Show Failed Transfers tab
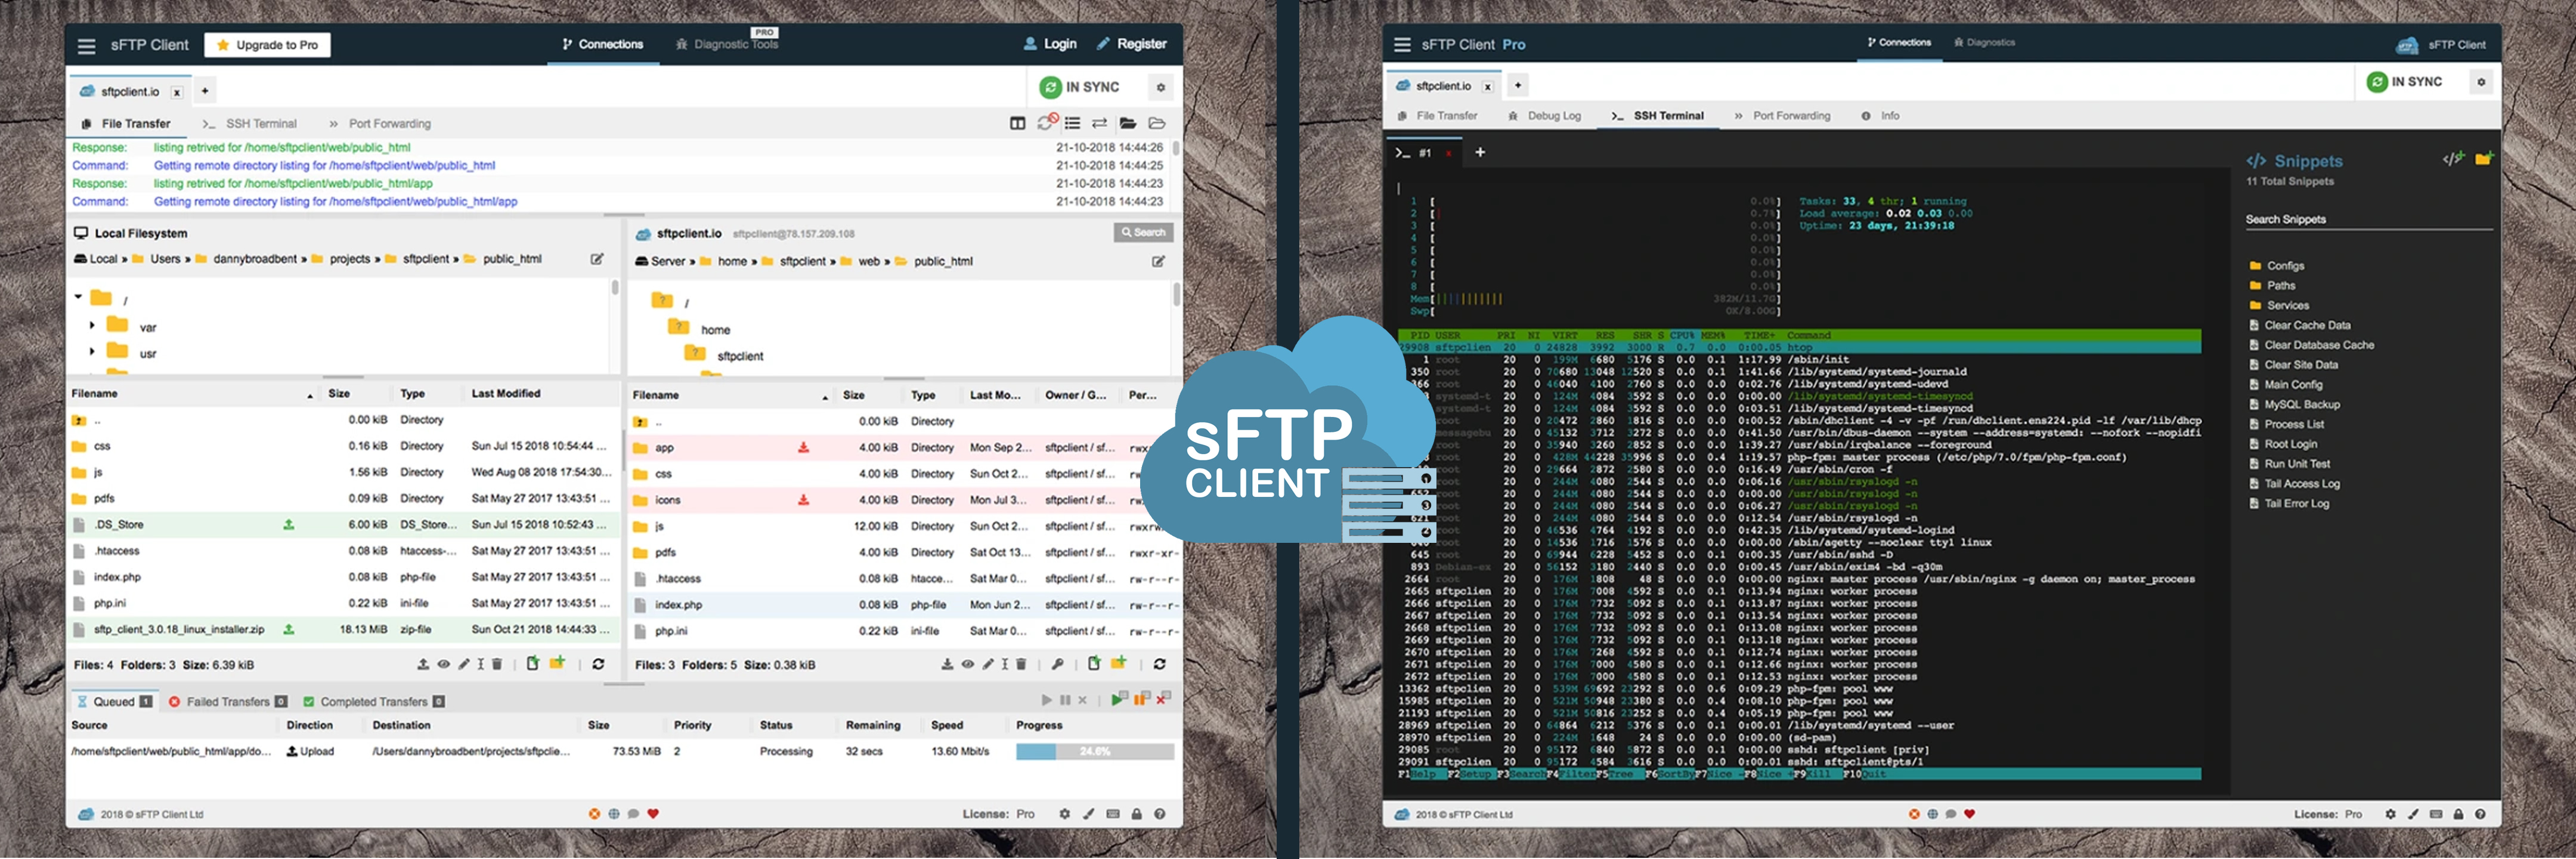The height and width of the screenshot is (859, 2576). 228,702
